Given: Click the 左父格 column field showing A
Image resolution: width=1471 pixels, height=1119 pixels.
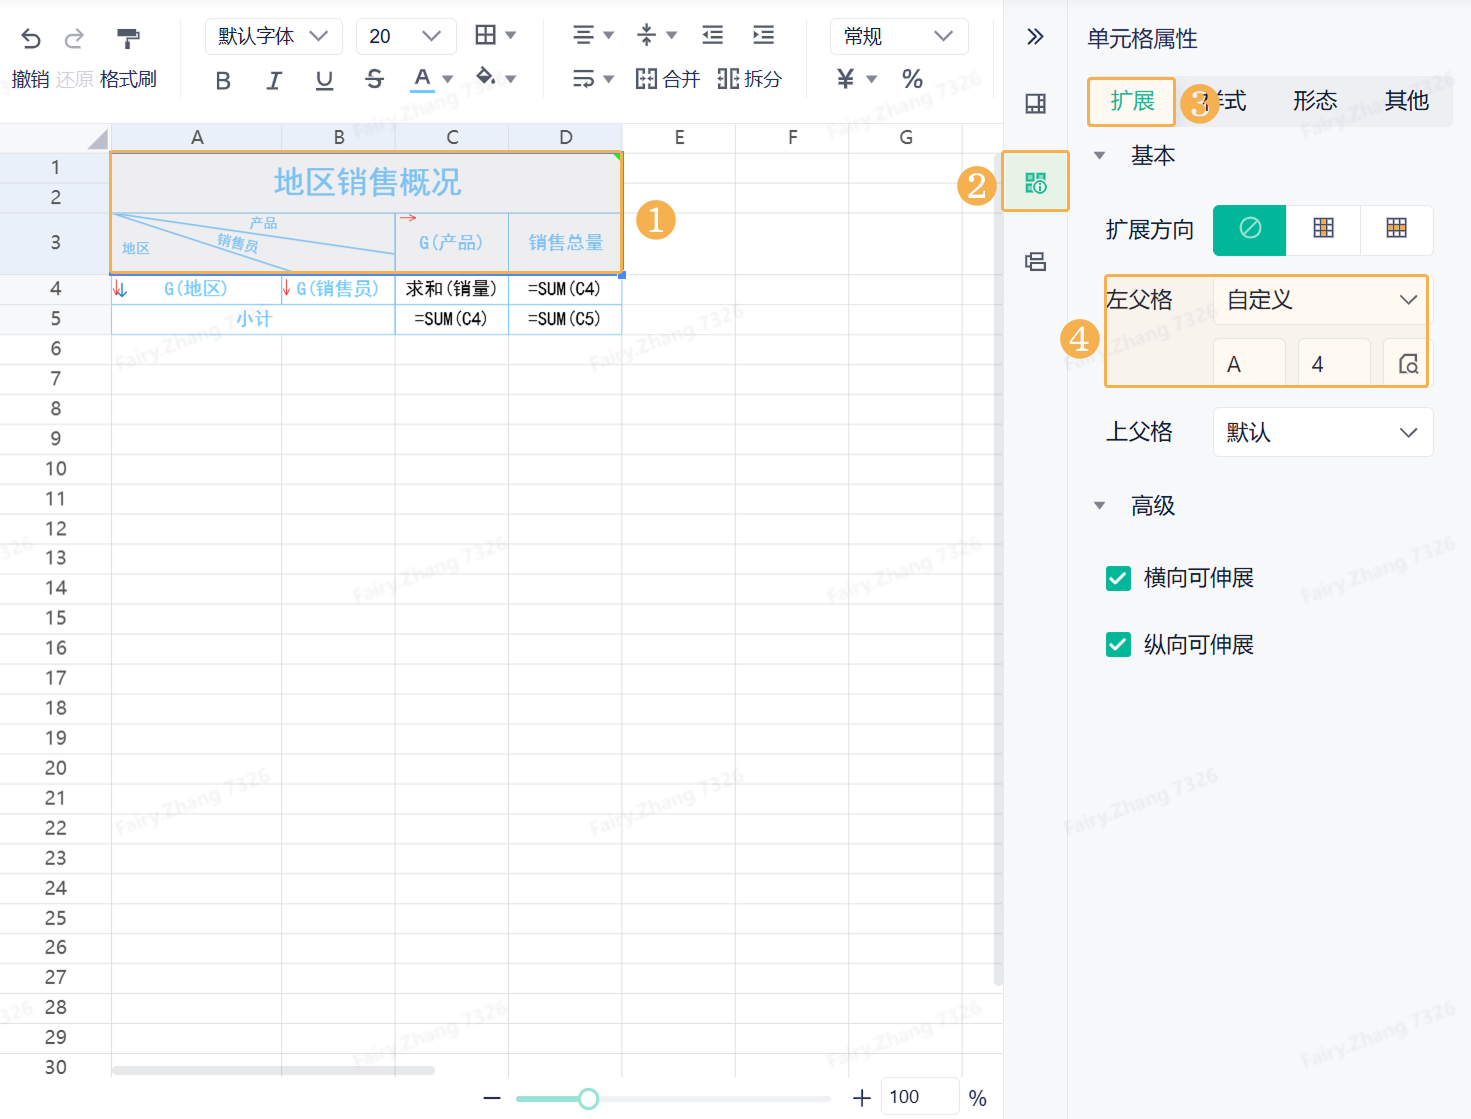Looking at the screenshot, I should click(1249, 364).
